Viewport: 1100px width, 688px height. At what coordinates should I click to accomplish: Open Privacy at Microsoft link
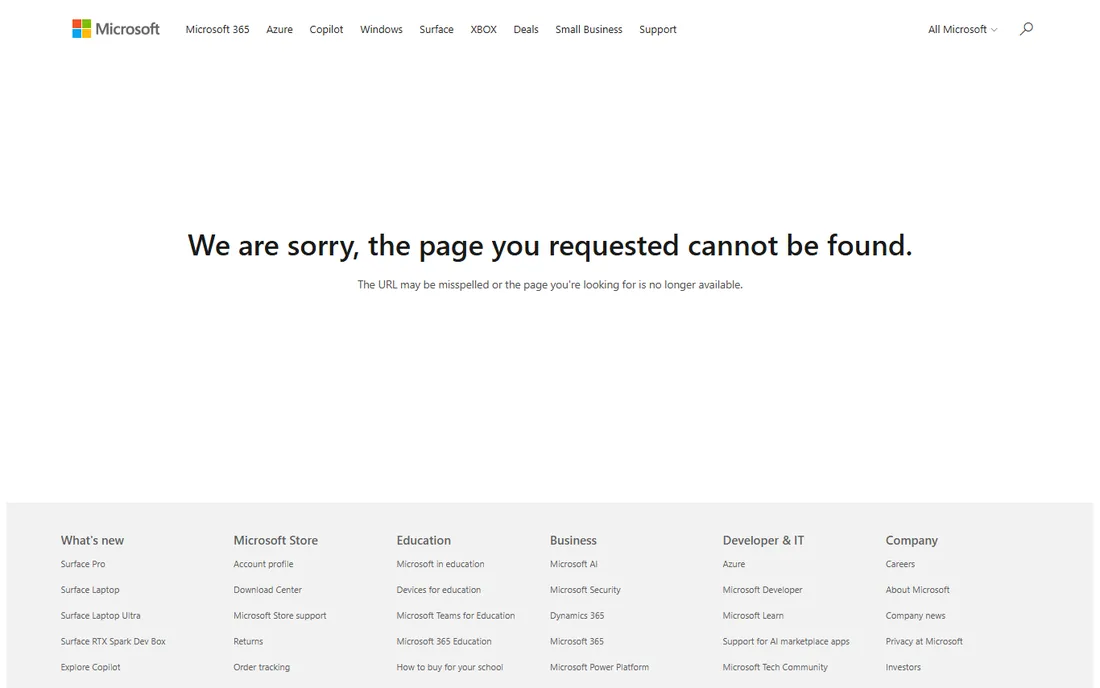(x=924, y=641)
